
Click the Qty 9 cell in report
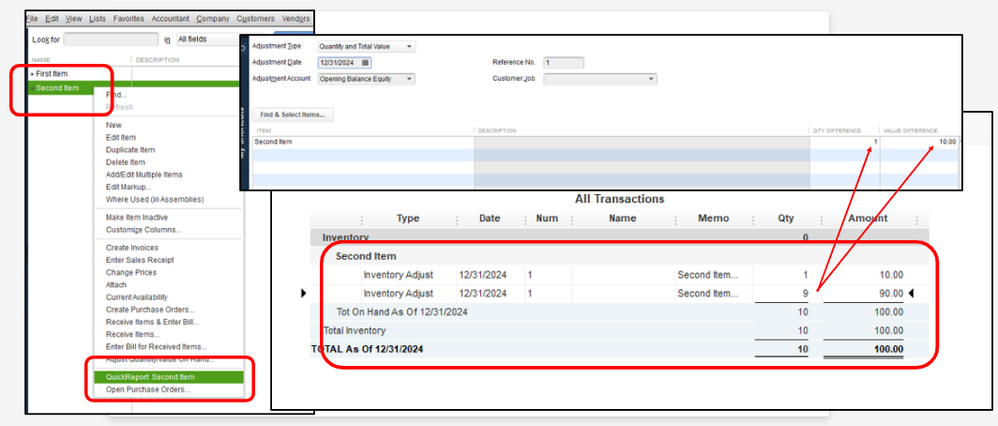[x=805, y=294]
